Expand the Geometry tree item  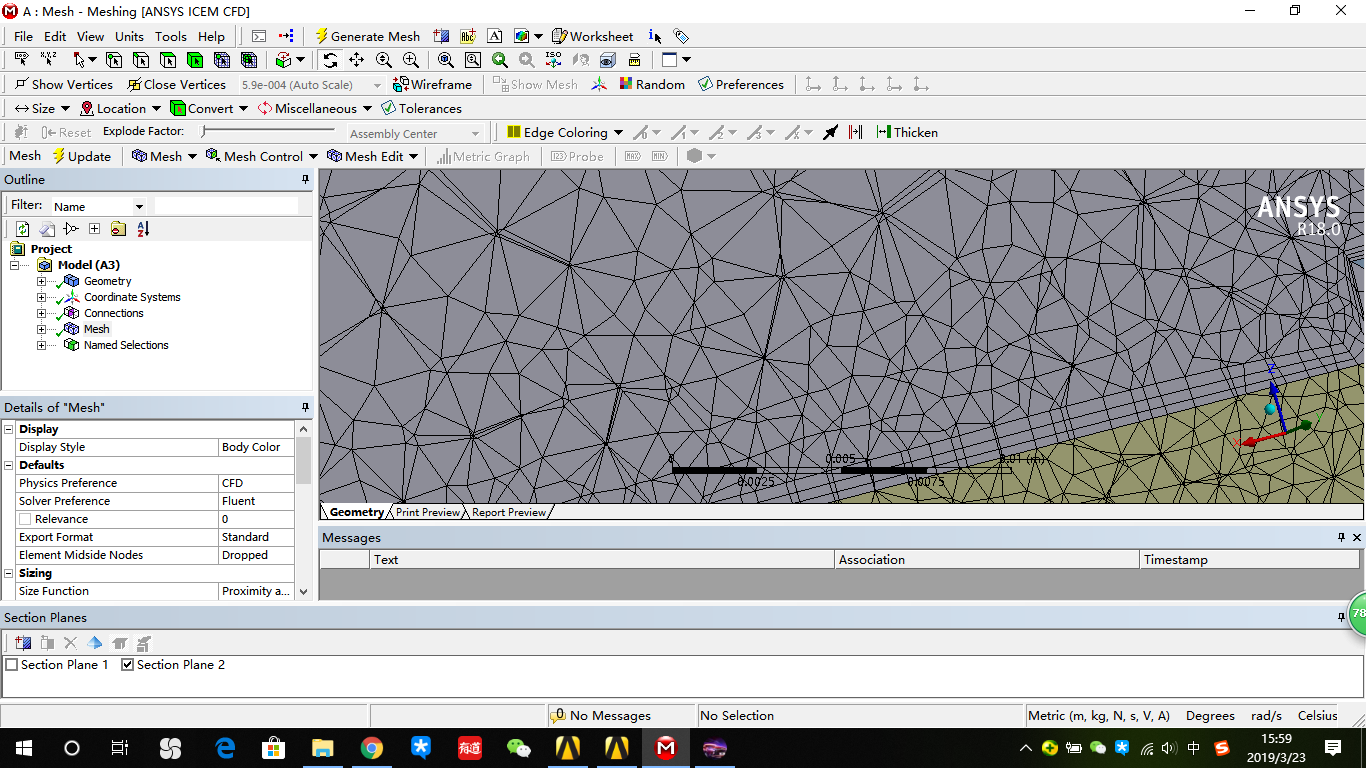tap(40, 281)
